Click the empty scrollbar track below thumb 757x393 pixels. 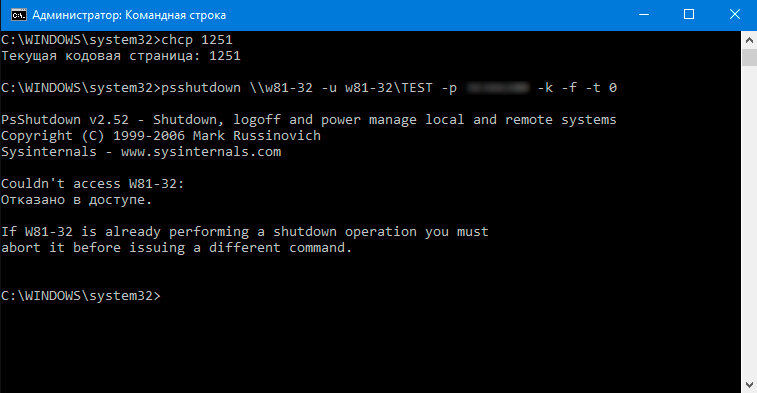[749, 221]
